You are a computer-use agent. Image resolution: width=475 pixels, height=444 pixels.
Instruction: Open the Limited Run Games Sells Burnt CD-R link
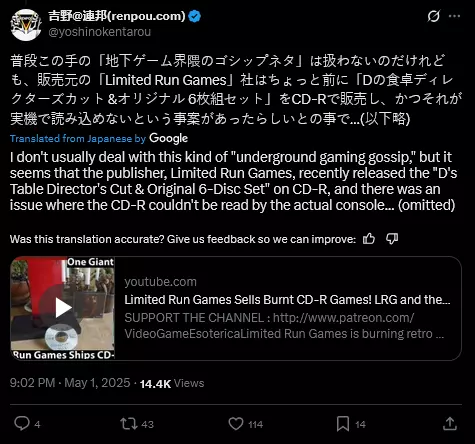pyautogui.click(x=287, y=300)
